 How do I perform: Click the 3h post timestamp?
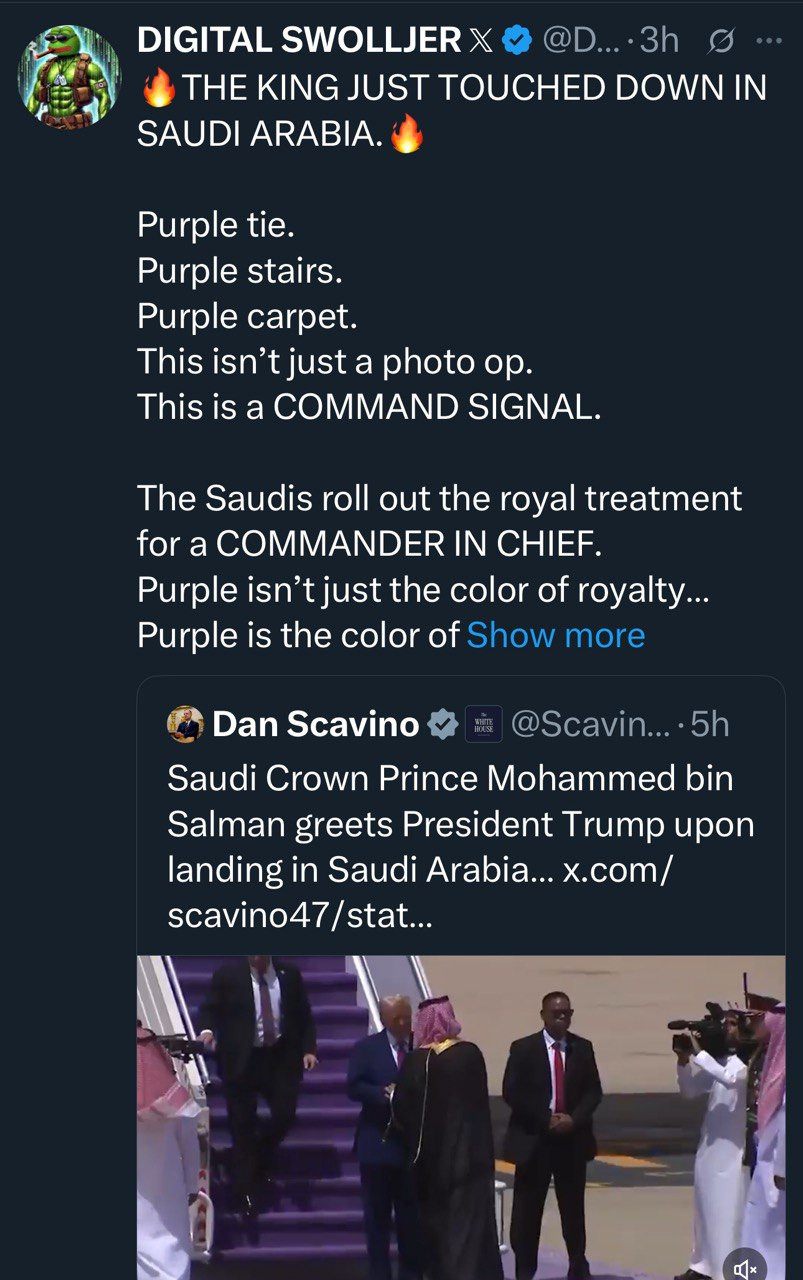point(659,40)
